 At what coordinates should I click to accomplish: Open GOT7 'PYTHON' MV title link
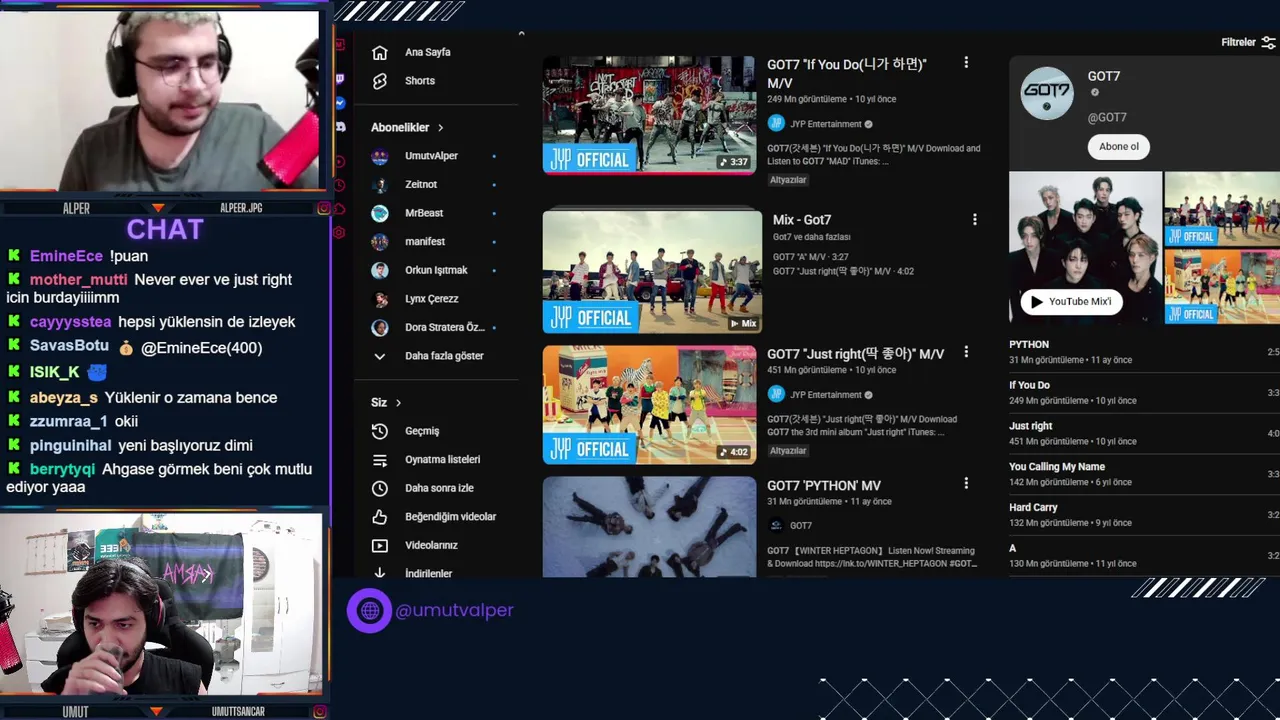click(824, 486)
